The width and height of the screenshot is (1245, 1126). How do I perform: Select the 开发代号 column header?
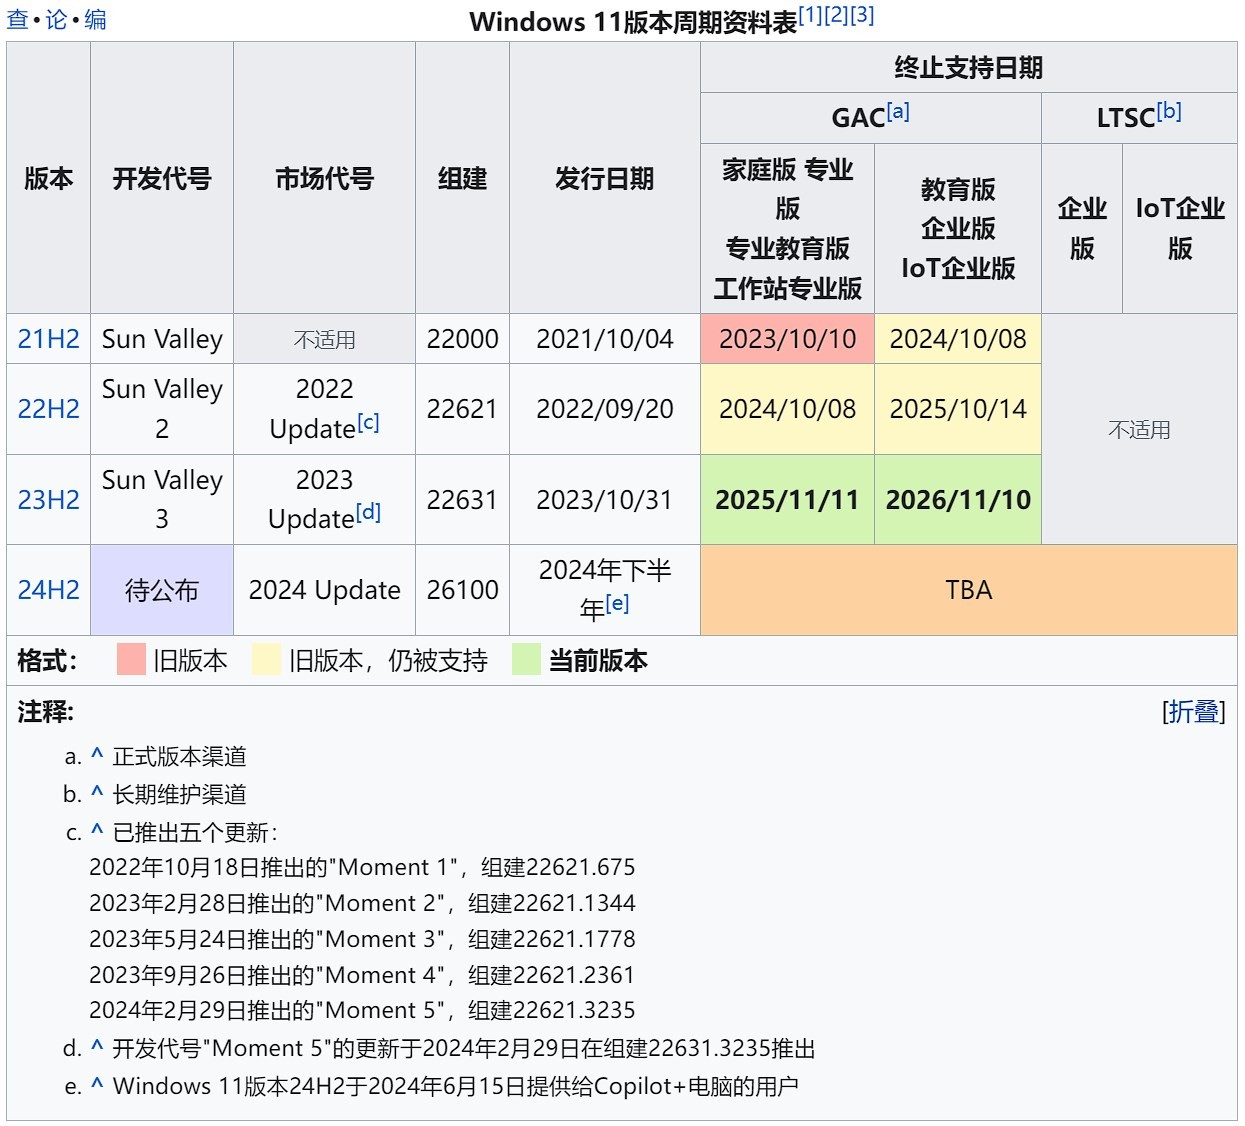click(x=162, y=178)
